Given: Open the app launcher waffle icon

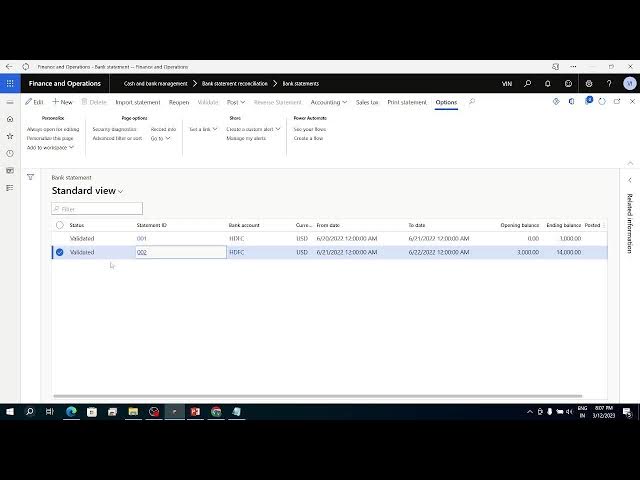Looking at the screenshot, I should 10,84.
